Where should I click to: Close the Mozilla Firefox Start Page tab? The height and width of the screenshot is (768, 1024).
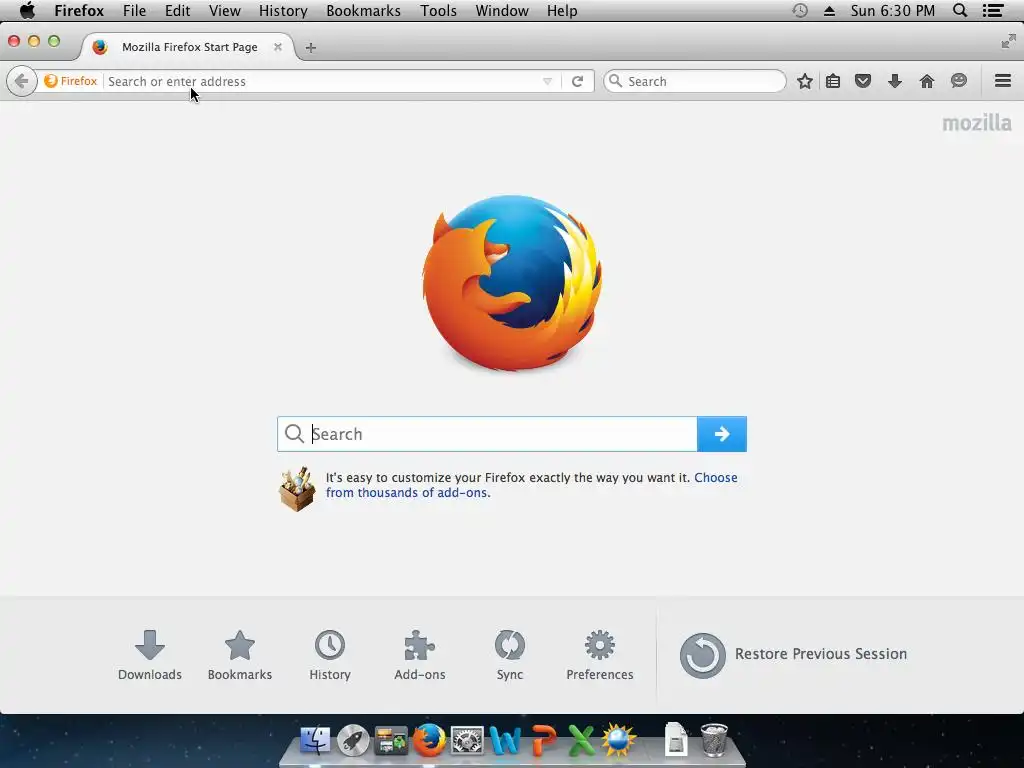pos(278,47)
